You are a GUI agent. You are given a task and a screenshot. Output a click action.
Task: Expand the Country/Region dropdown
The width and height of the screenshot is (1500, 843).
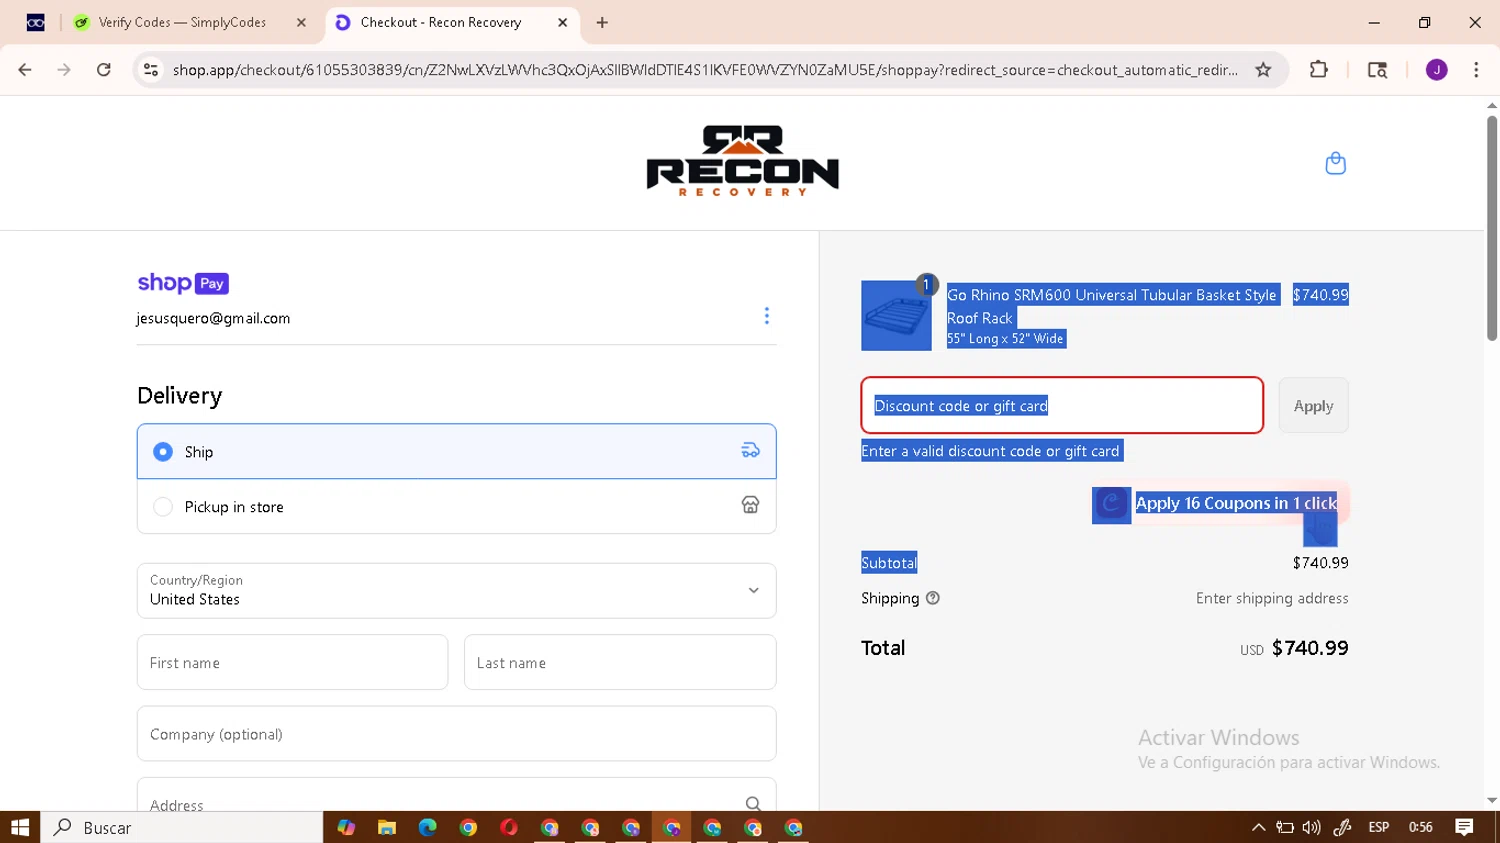[456, 590]
